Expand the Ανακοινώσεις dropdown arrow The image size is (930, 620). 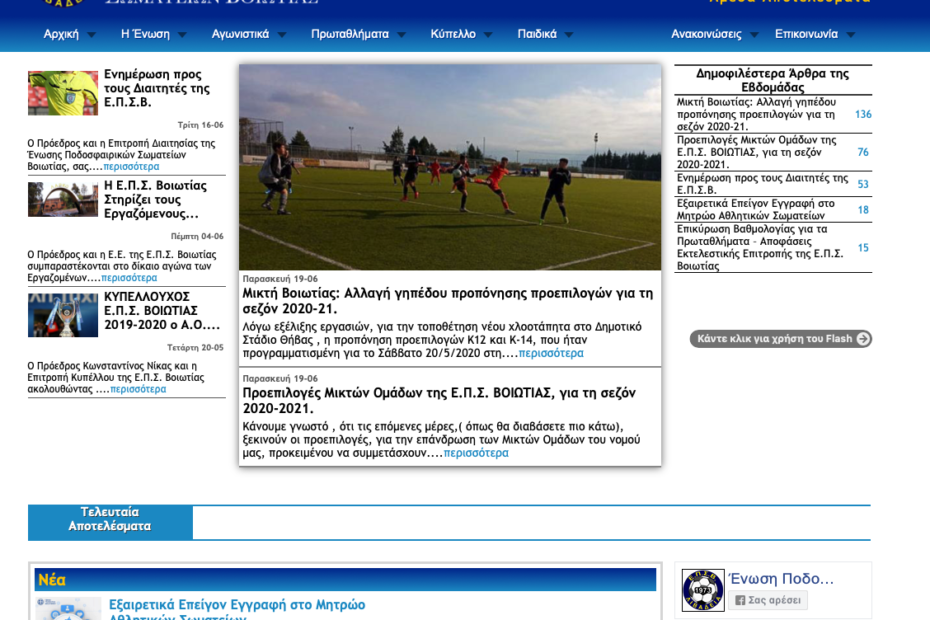pyautogui.click(x=754, y=35)
